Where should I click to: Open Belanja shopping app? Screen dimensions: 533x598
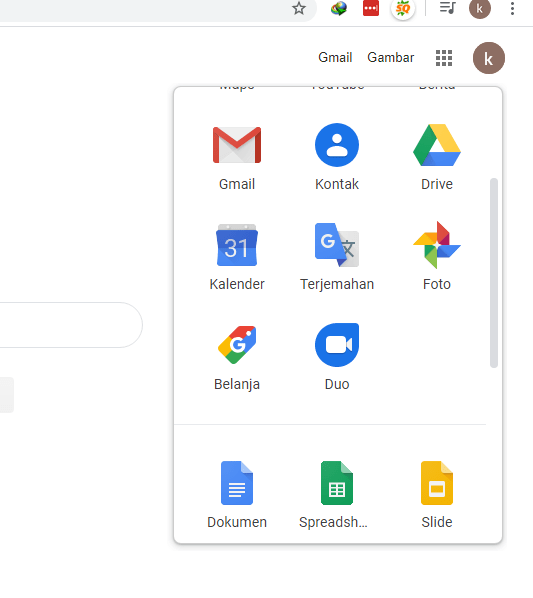[237, 357]
